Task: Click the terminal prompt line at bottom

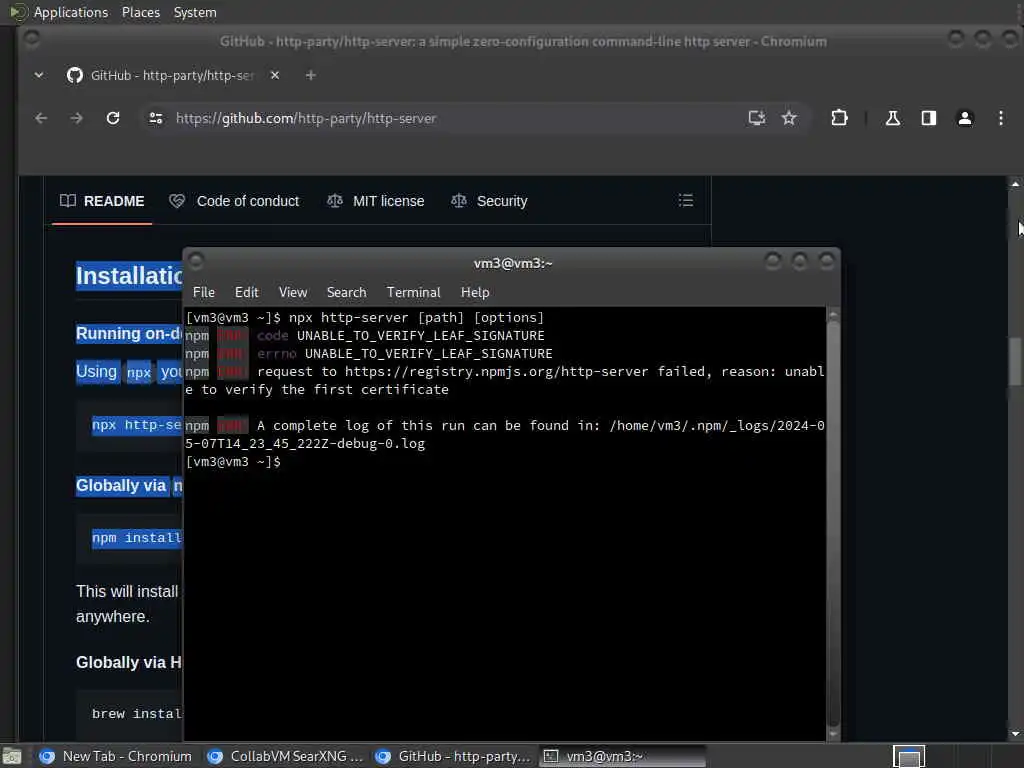Action: point(233,462)
